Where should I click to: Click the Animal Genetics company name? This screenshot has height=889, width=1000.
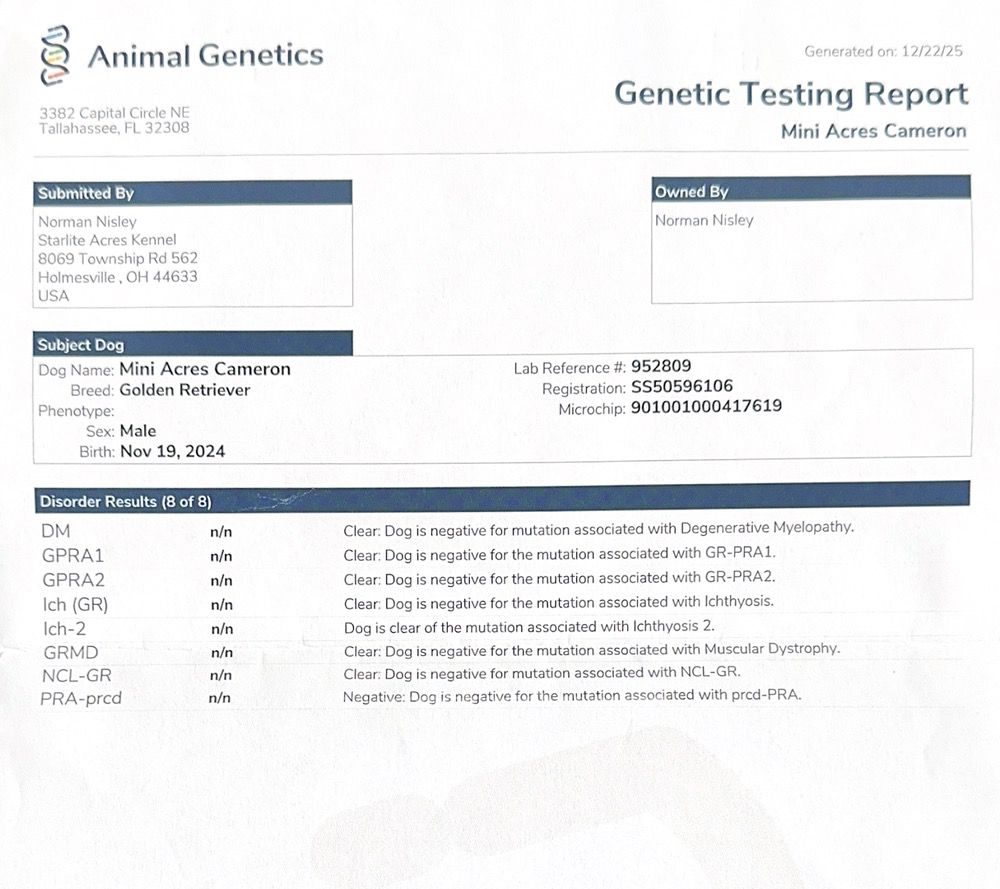(x=205, y=55)
